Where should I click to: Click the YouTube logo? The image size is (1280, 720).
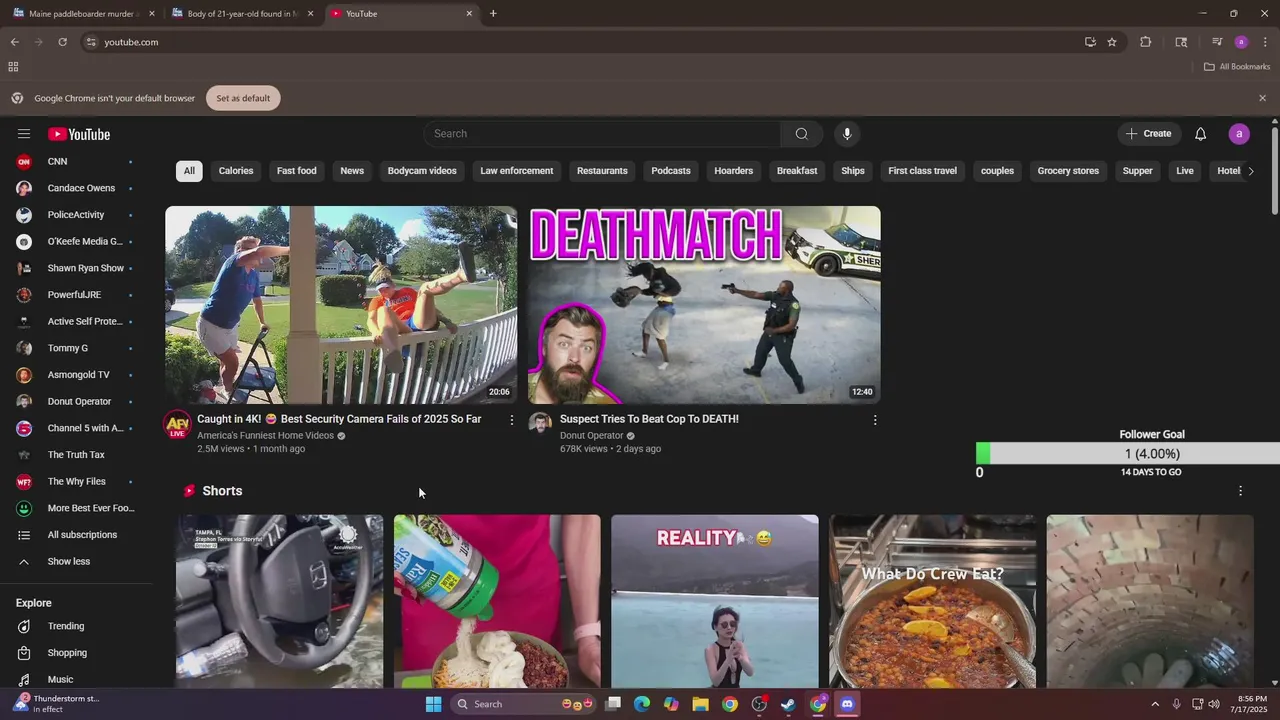click(x=79, y=134)
